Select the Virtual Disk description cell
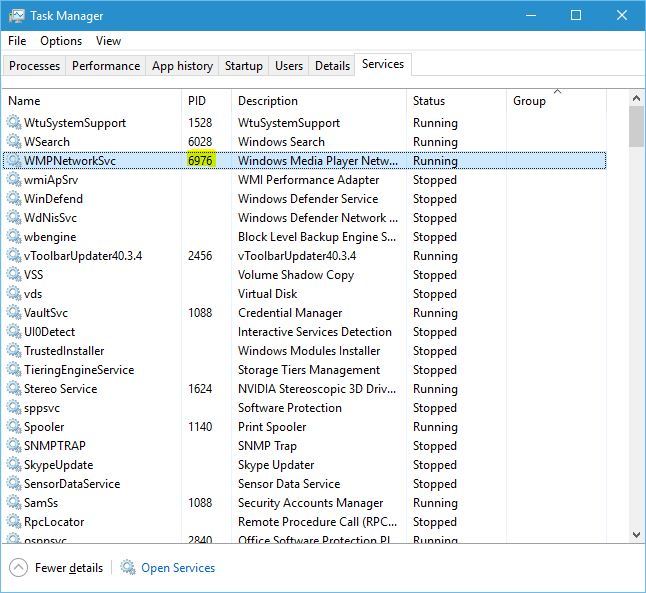This screenshot has height=593, width=646. pos(267,294)
